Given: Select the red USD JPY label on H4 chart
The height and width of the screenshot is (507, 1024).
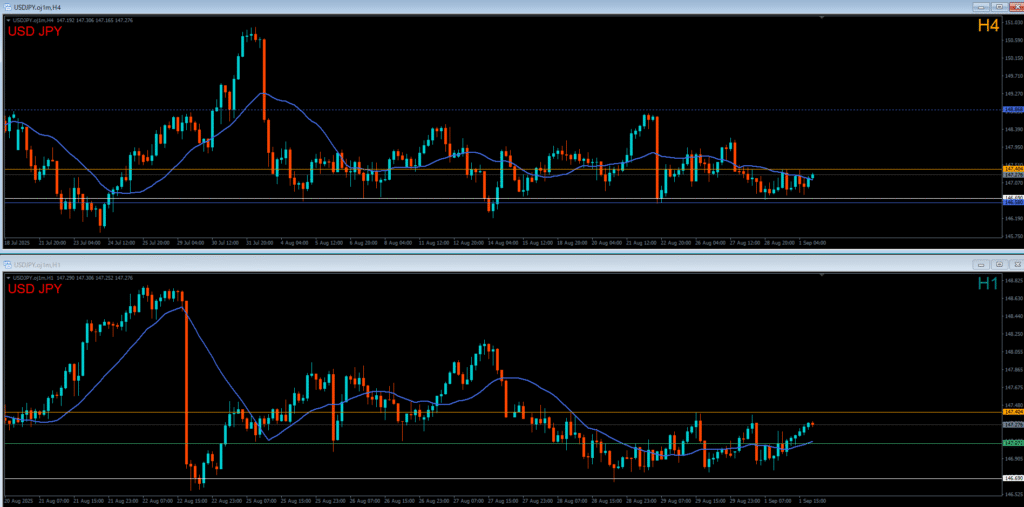Looking at the screenshot, I should click(35, 31).
